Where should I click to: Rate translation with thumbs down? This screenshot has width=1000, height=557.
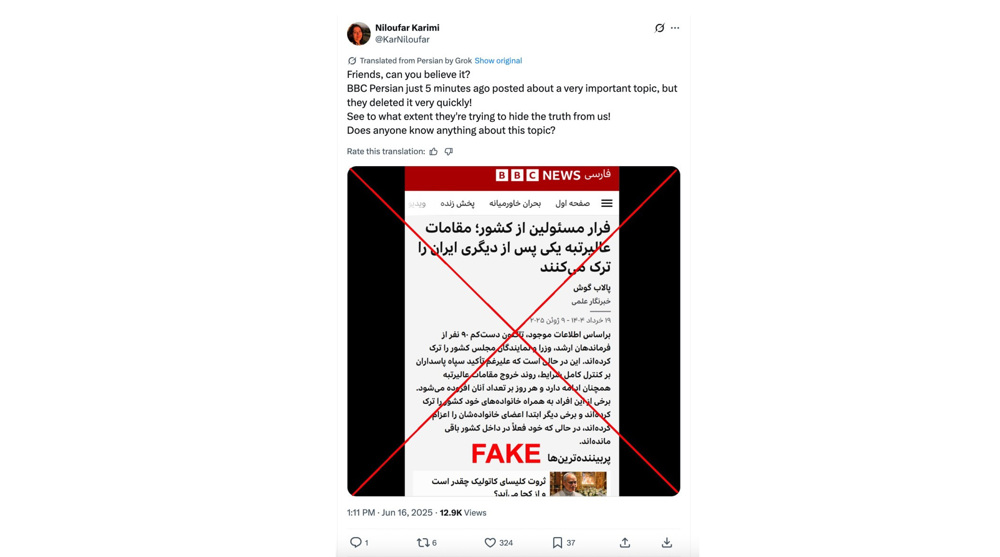(449, 151)
